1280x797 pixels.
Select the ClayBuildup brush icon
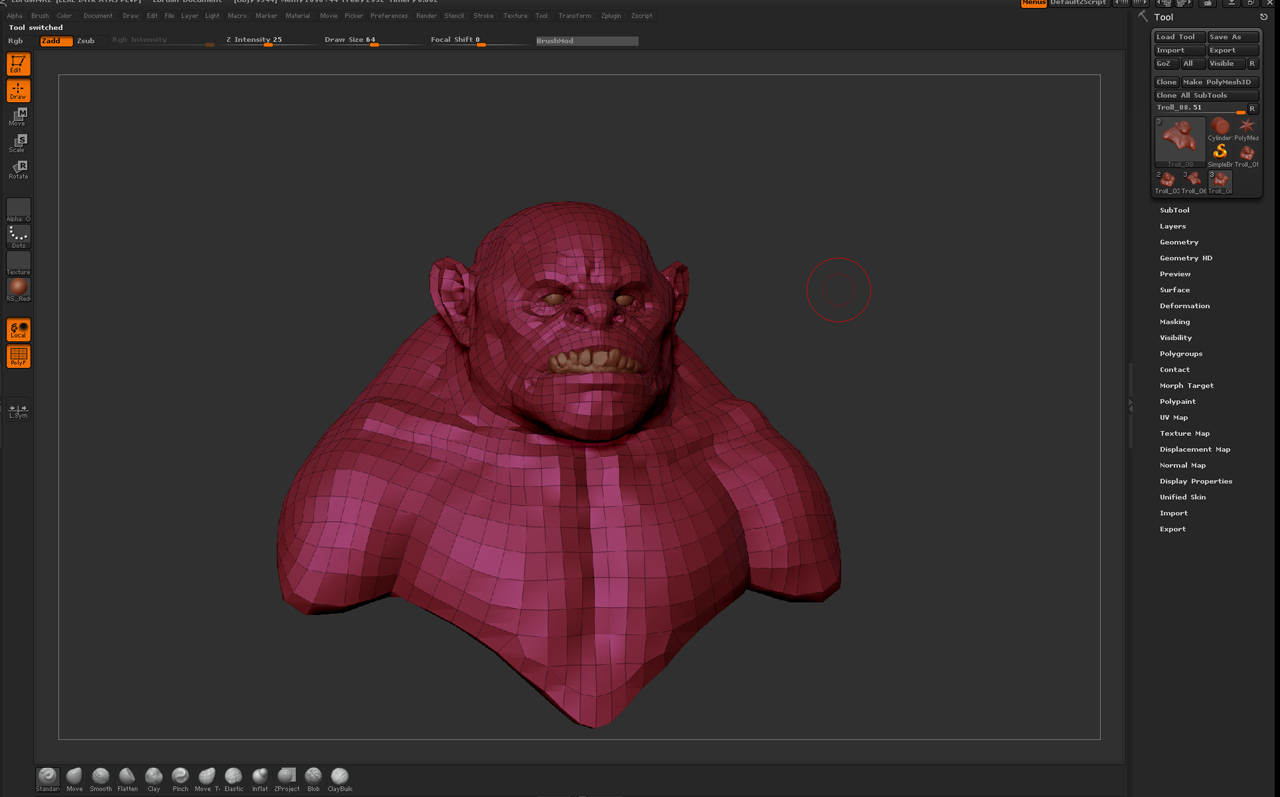(340, 779)
